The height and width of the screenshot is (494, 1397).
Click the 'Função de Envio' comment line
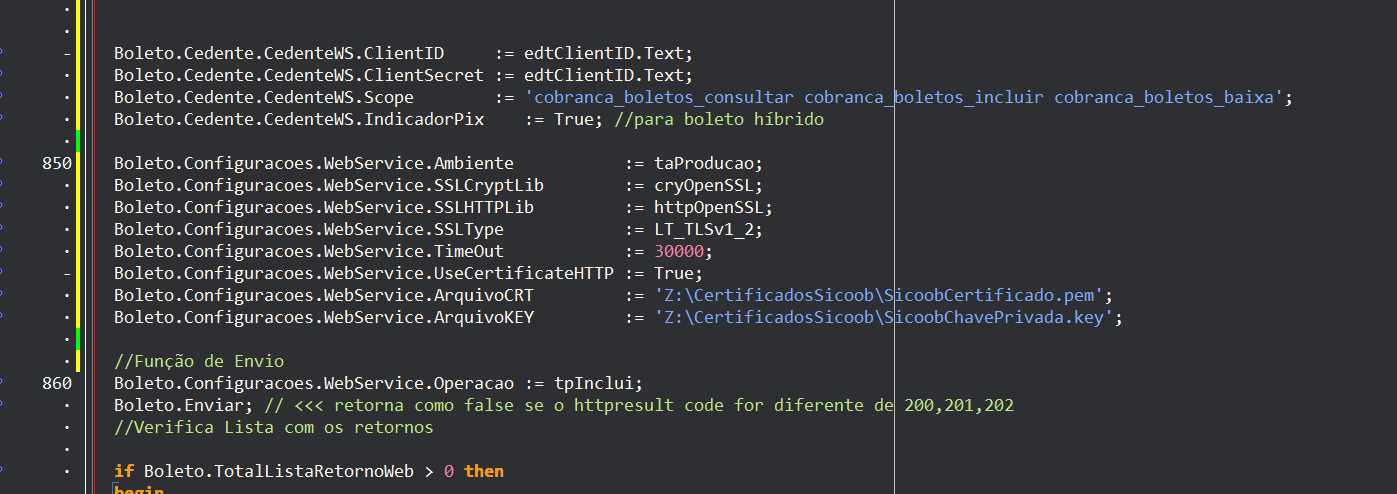(198, 361)
